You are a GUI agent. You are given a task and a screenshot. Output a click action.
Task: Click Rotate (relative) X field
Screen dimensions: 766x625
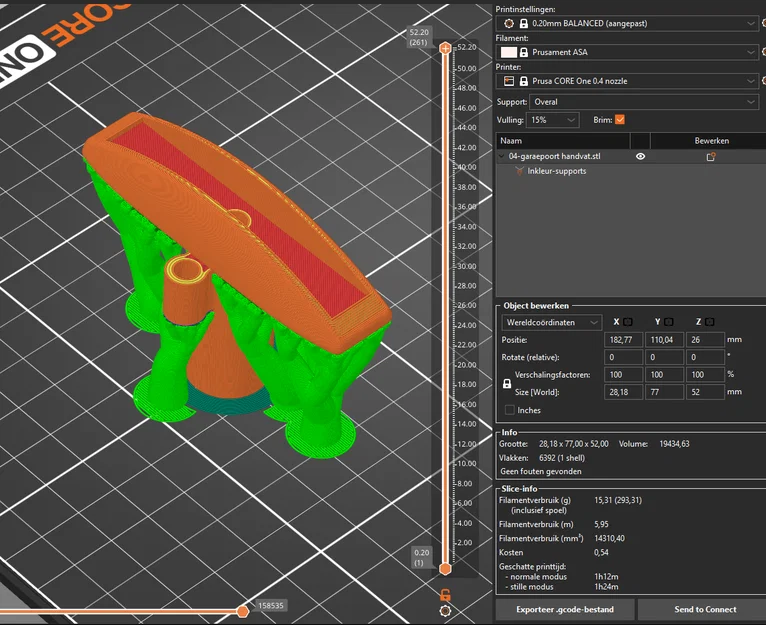click(x=623, y=357)
